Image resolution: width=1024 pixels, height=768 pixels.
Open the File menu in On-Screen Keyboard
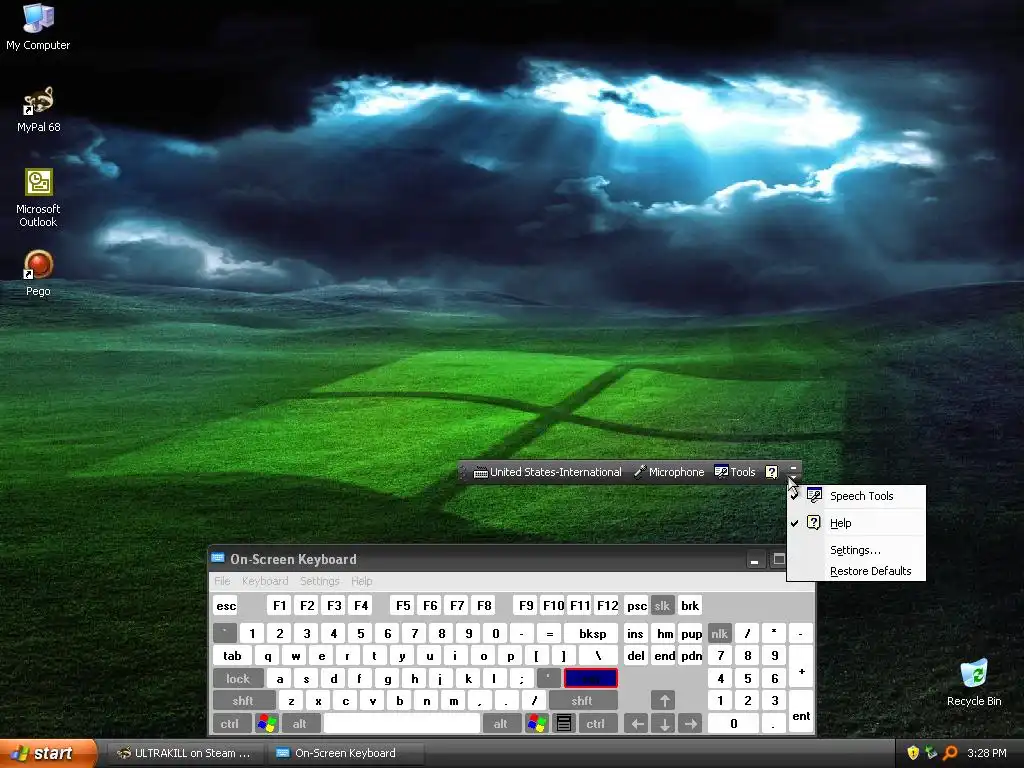point(222,581)
